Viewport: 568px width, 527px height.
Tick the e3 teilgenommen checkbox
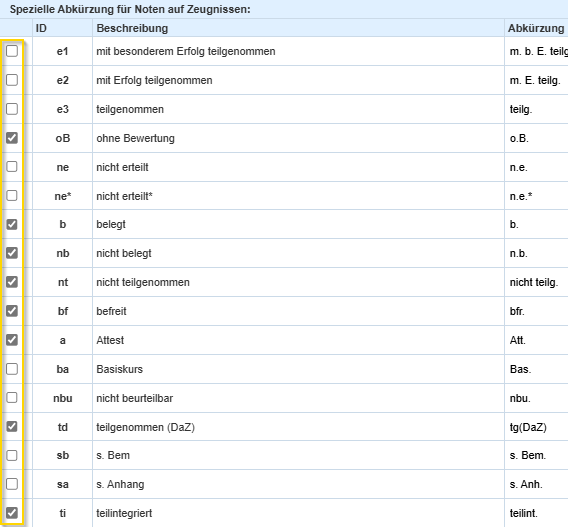12,109
